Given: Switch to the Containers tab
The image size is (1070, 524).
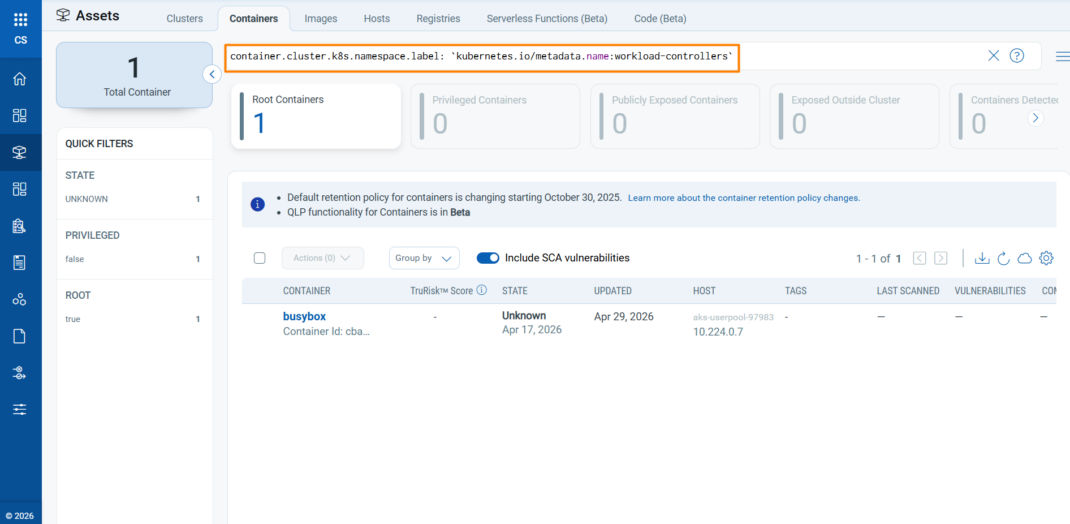Looking at the screenshot, I should [254, 18].
